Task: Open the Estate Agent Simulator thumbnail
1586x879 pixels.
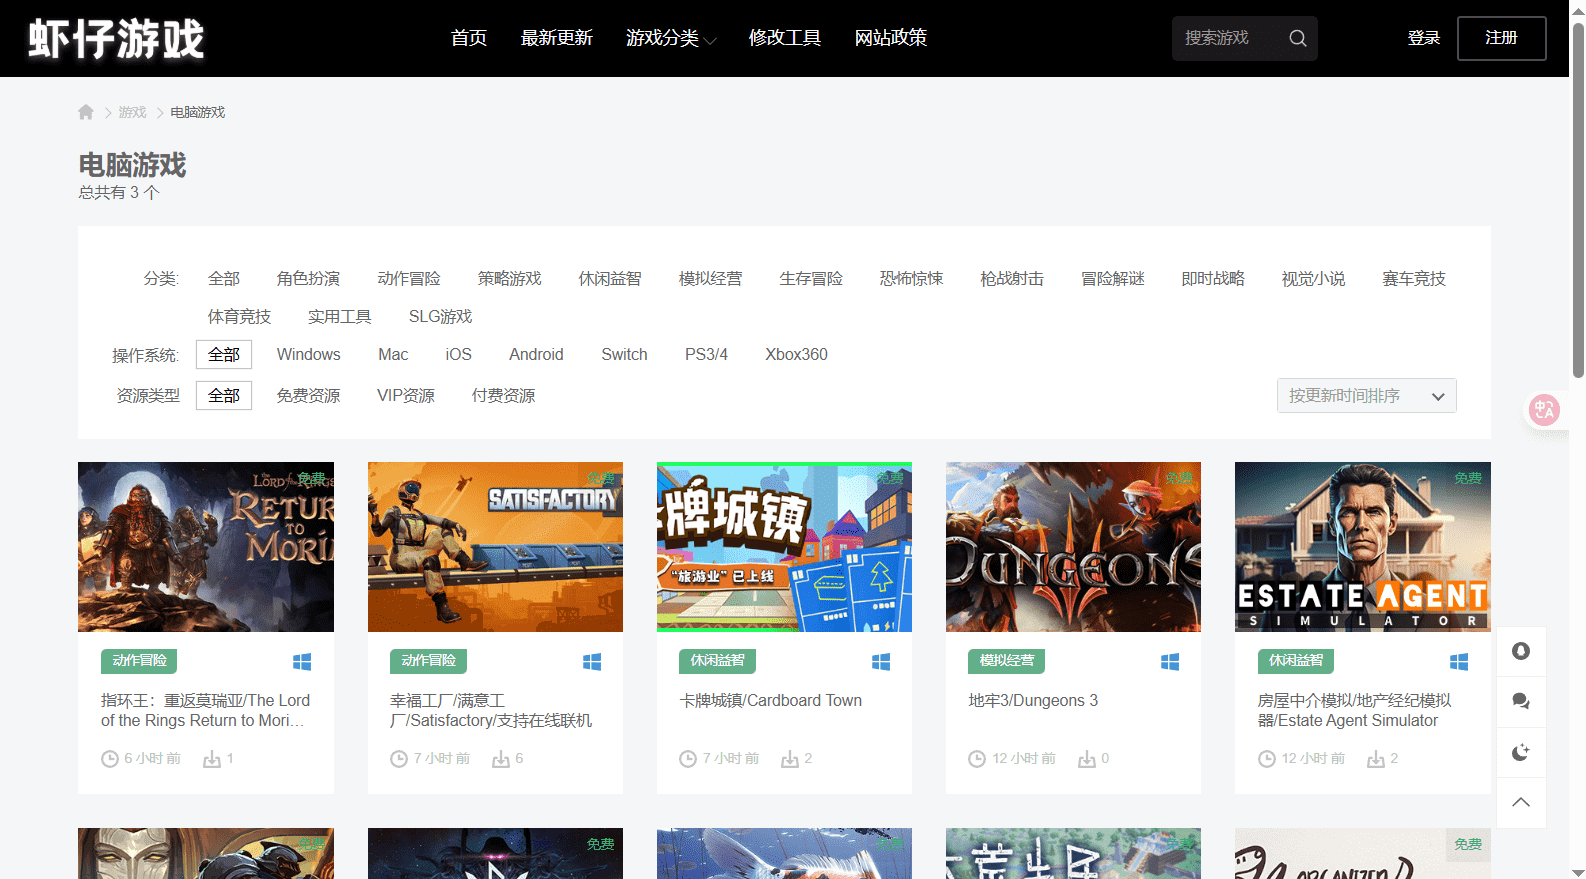Action: tap(1363, 547)
